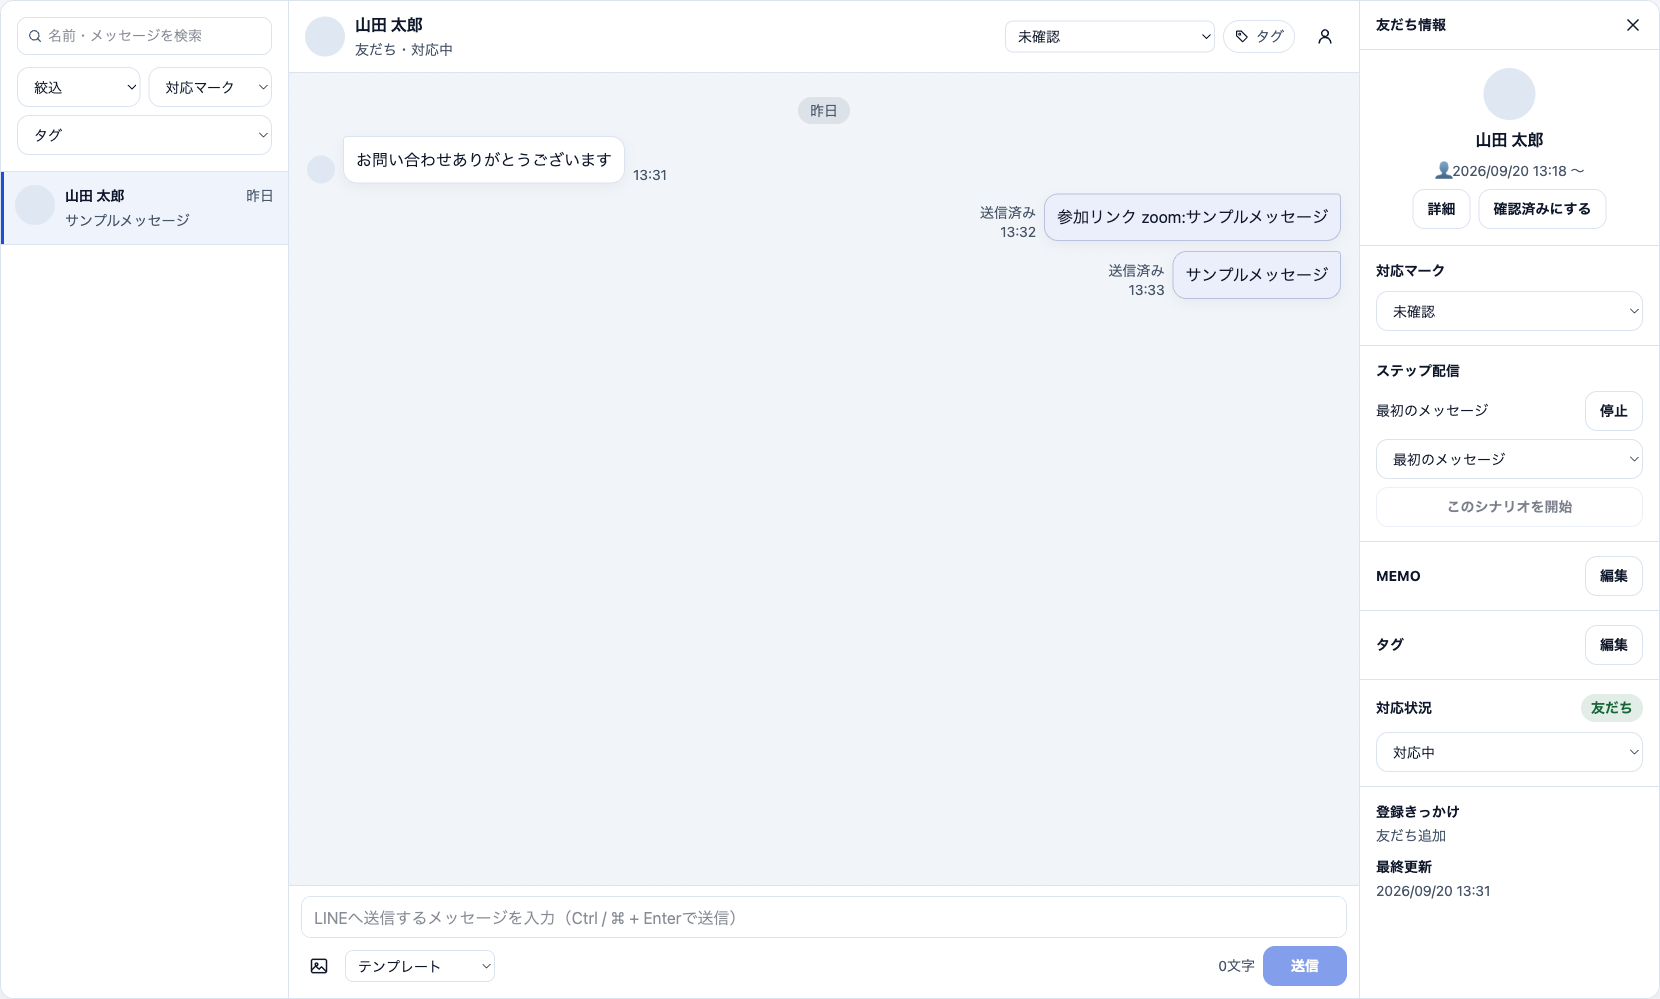Click the 友だち追加 registration text
The image size is (1660, 999).
[x=1411, y=836]
